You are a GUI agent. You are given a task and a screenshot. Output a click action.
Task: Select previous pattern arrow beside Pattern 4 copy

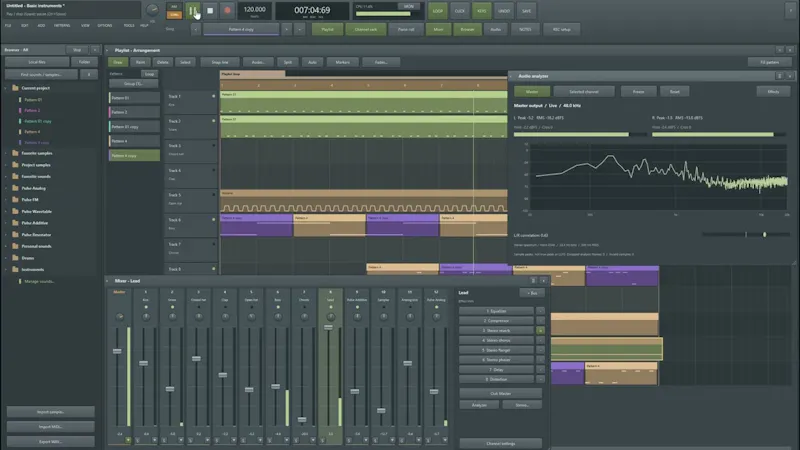coord(195,30)
